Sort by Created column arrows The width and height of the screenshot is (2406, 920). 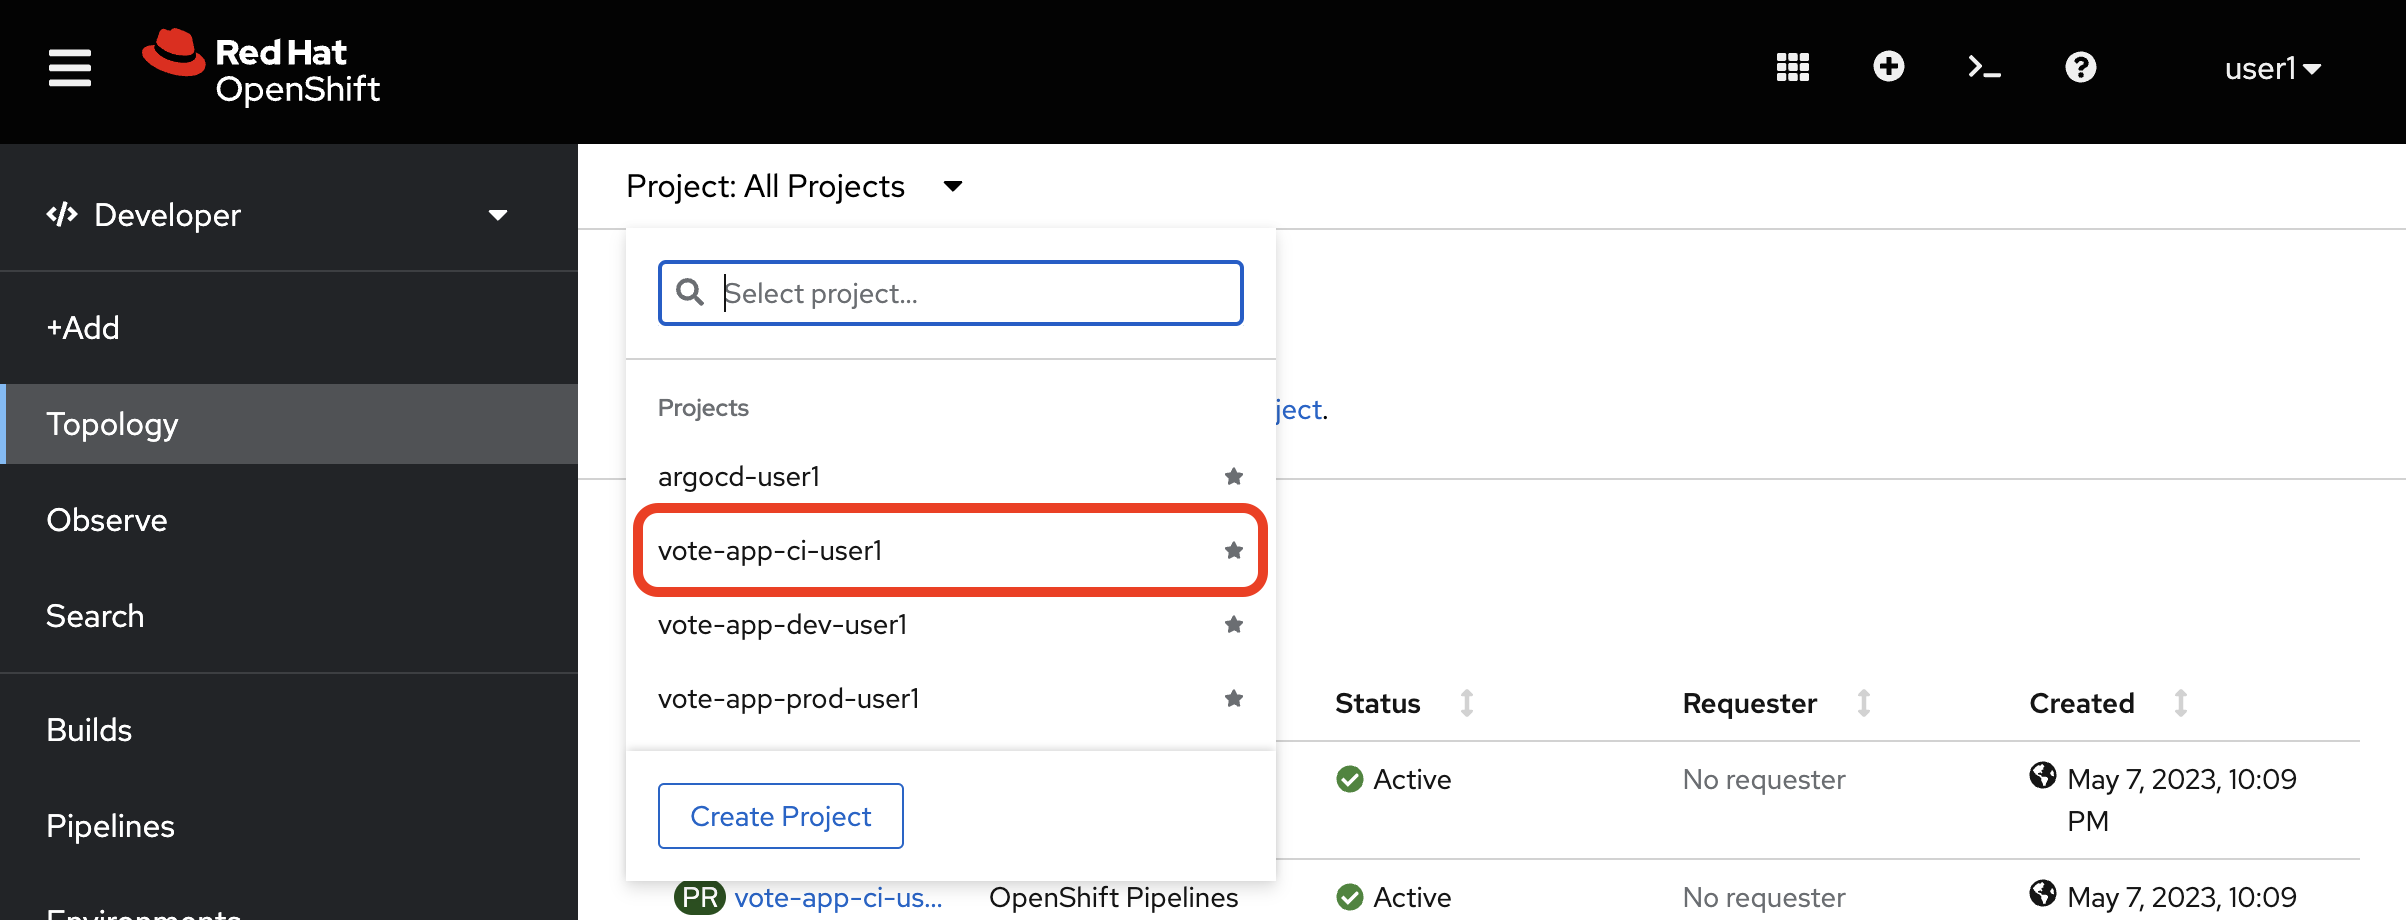point(2180,703)
